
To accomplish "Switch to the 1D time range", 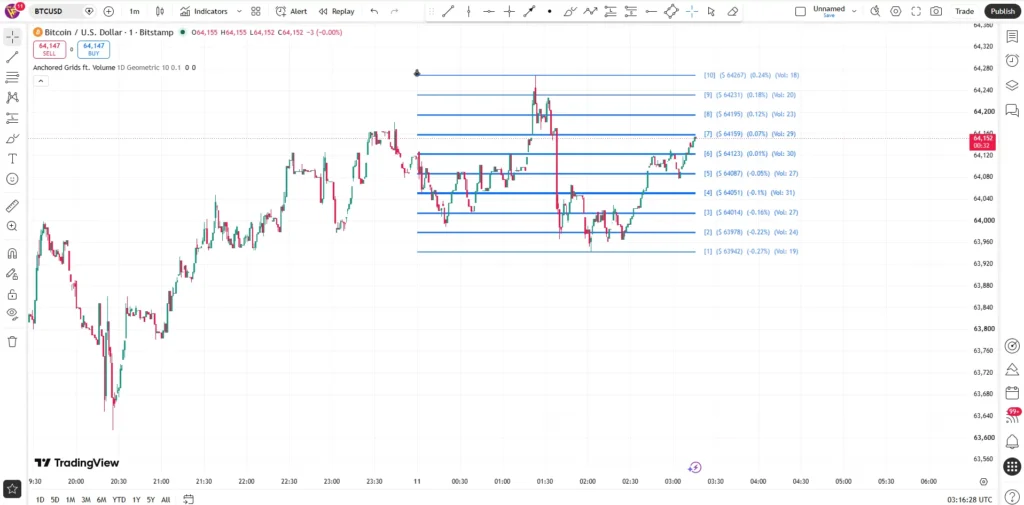I will point(40,500).
